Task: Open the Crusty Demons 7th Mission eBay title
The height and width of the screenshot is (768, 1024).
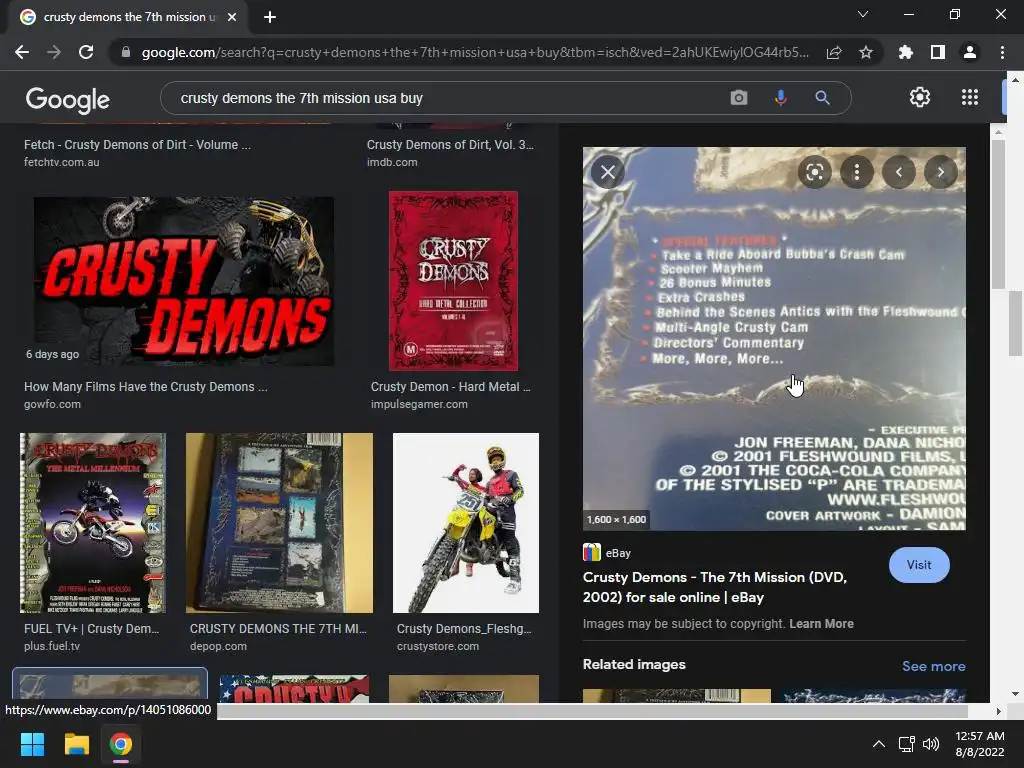Action: (714, 587)
